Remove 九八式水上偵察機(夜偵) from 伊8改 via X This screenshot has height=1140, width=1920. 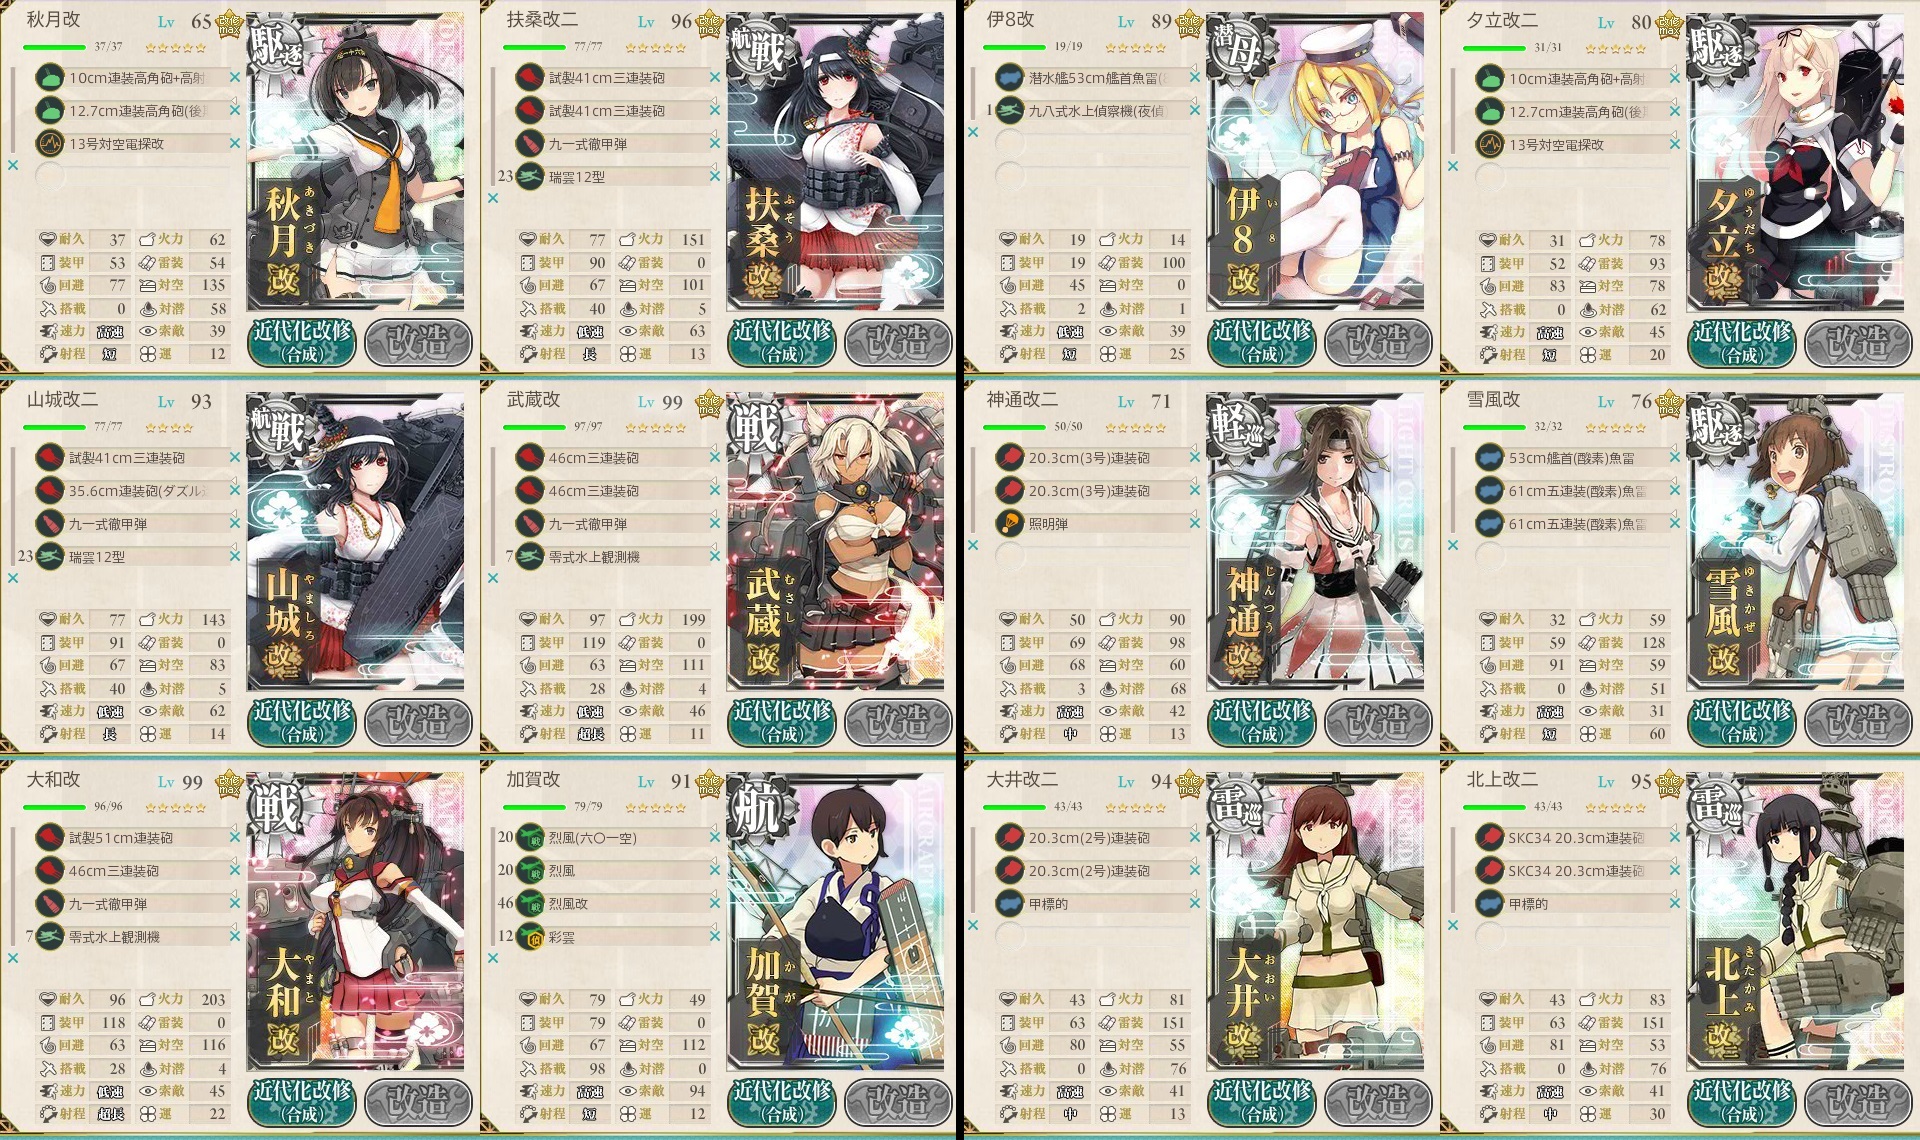point(1195,110)
